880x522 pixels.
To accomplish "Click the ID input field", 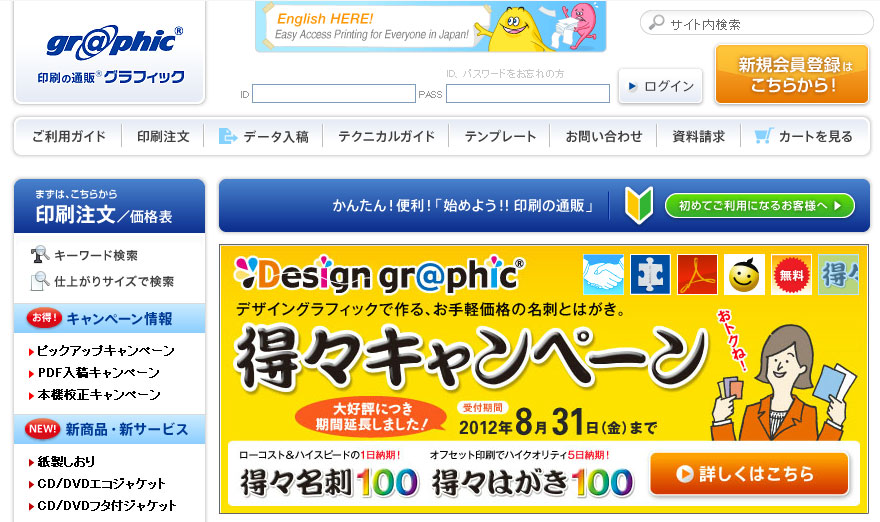I will click(x=334, y=94).
